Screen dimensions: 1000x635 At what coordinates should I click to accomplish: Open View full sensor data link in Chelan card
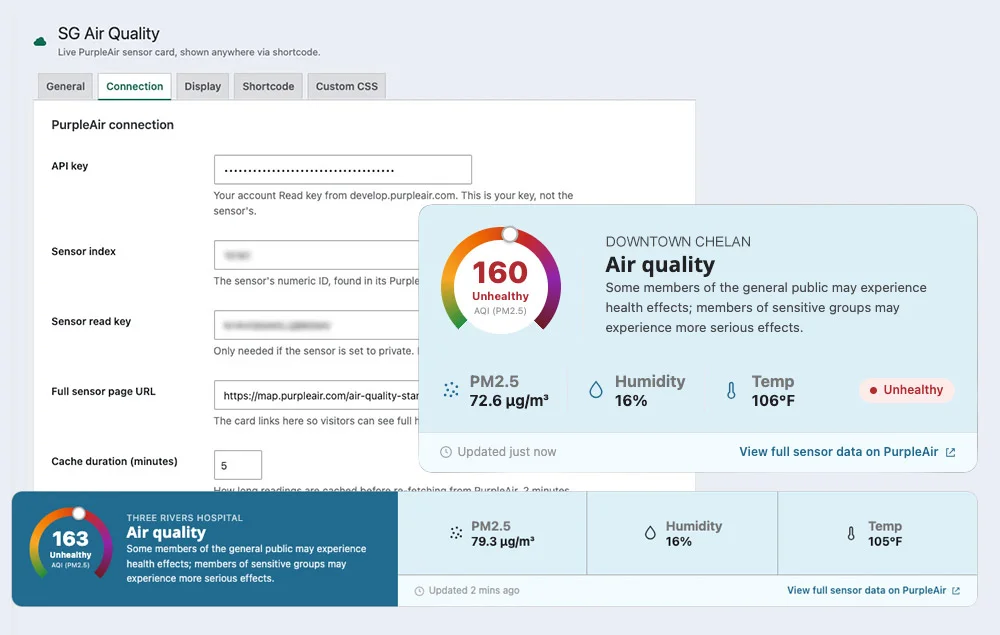839,452
